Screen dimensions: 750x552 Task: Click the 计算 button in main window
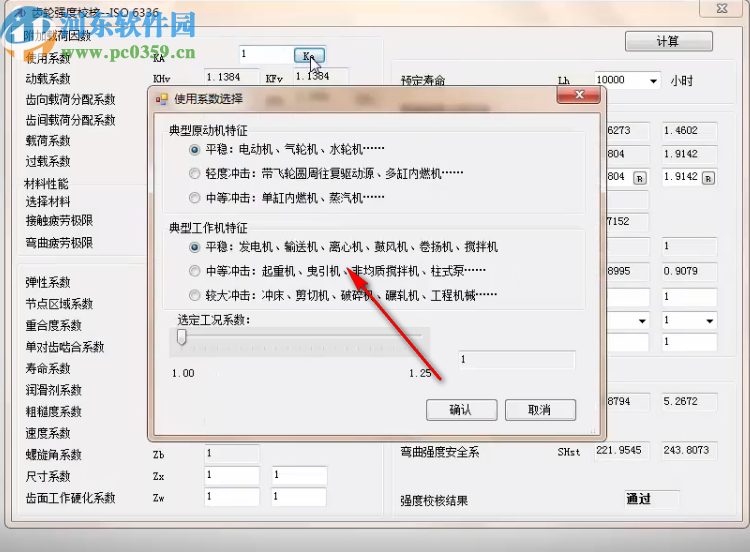668,42
